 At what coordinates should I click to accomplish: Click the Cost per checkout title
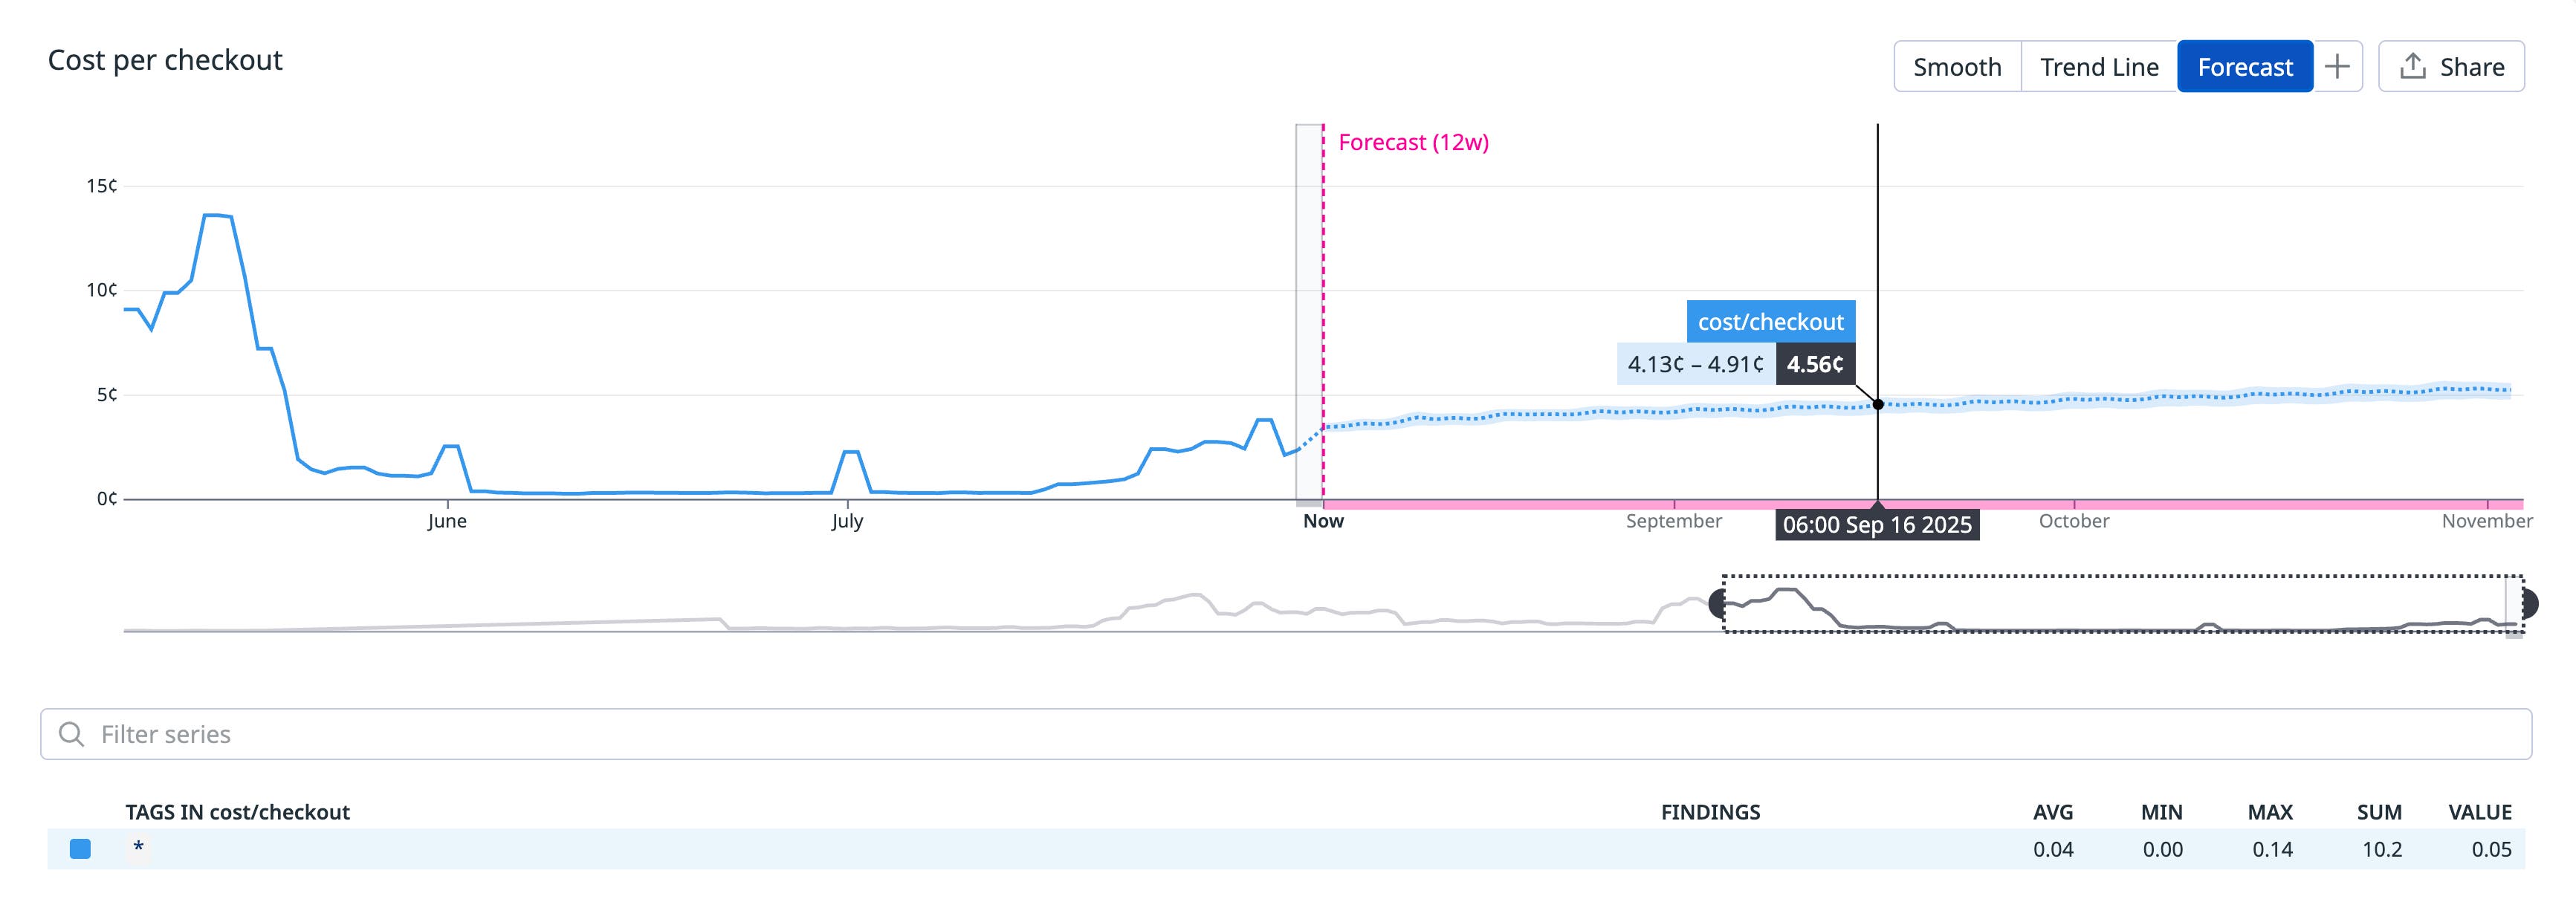(x=166, y=59)
